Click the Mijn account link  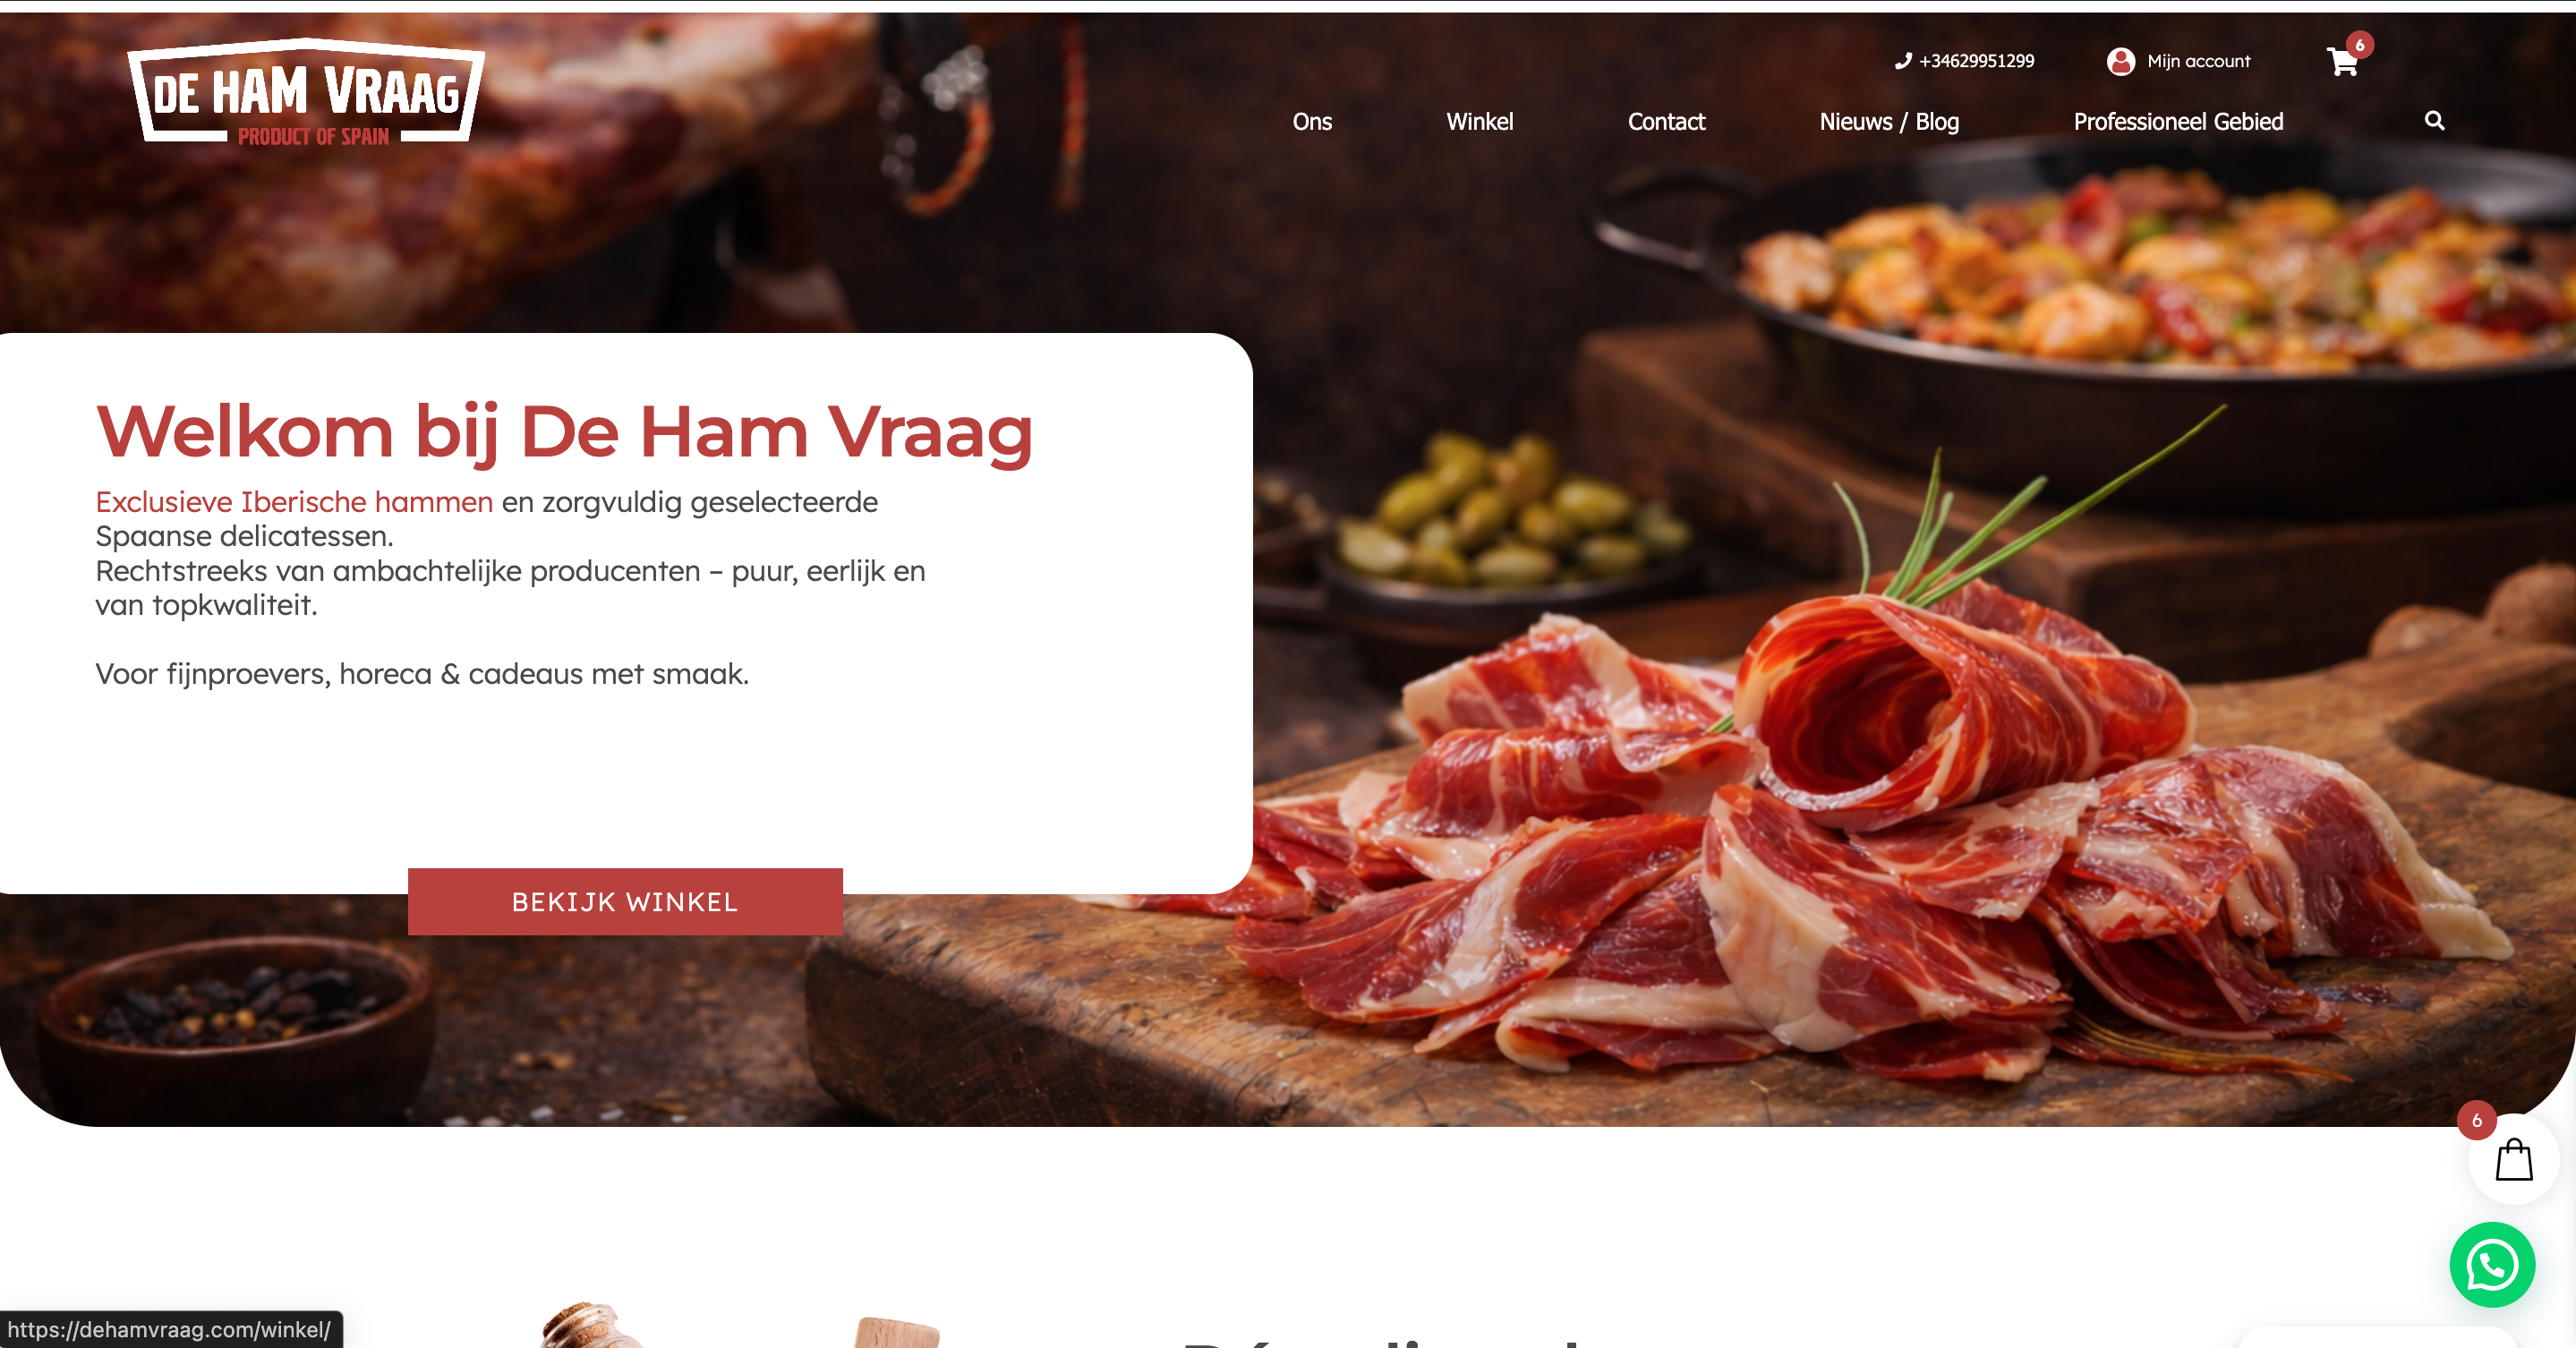2198,61
